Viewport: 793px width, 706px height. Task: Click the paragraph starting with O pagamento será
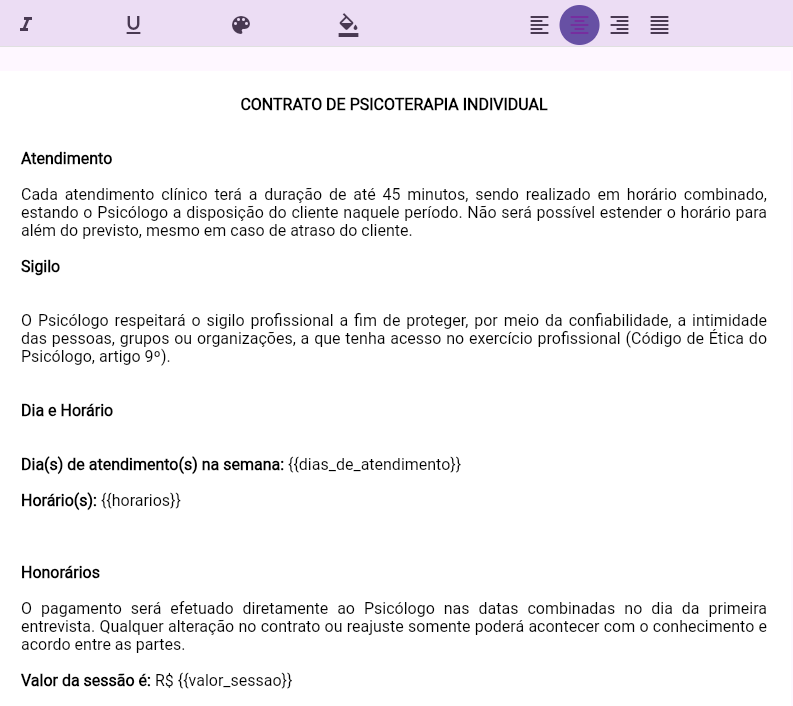coord(393,627)
